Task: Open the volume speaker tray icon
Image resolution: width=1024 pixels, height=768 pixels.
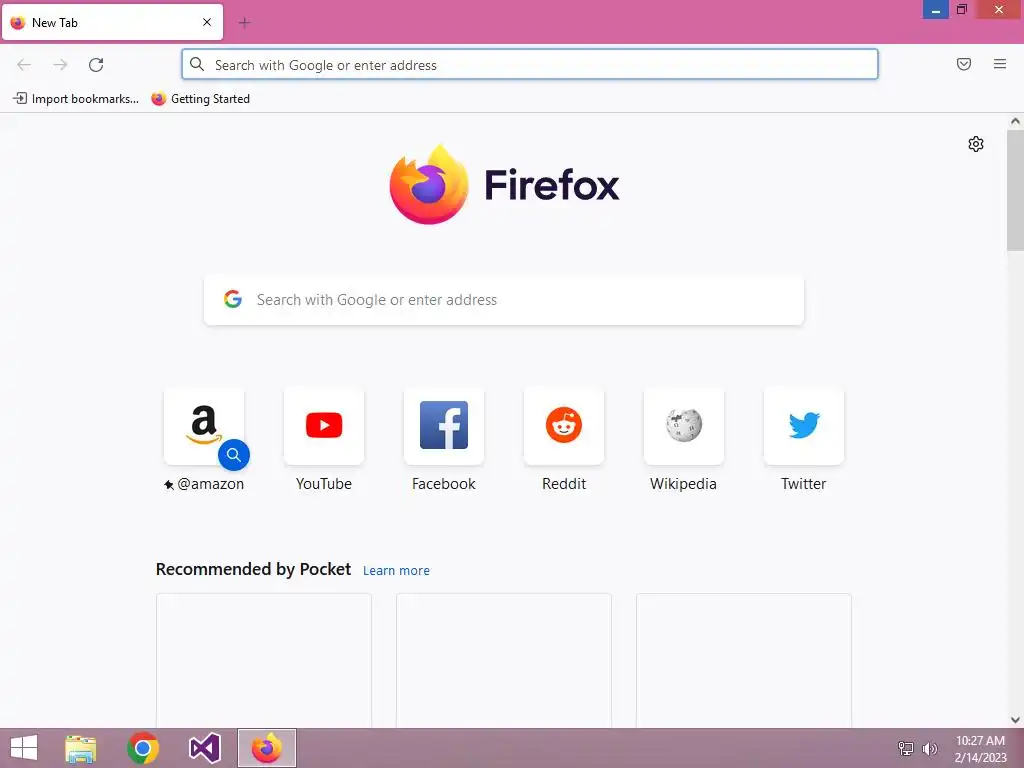Action: click(x=929, y=748)
